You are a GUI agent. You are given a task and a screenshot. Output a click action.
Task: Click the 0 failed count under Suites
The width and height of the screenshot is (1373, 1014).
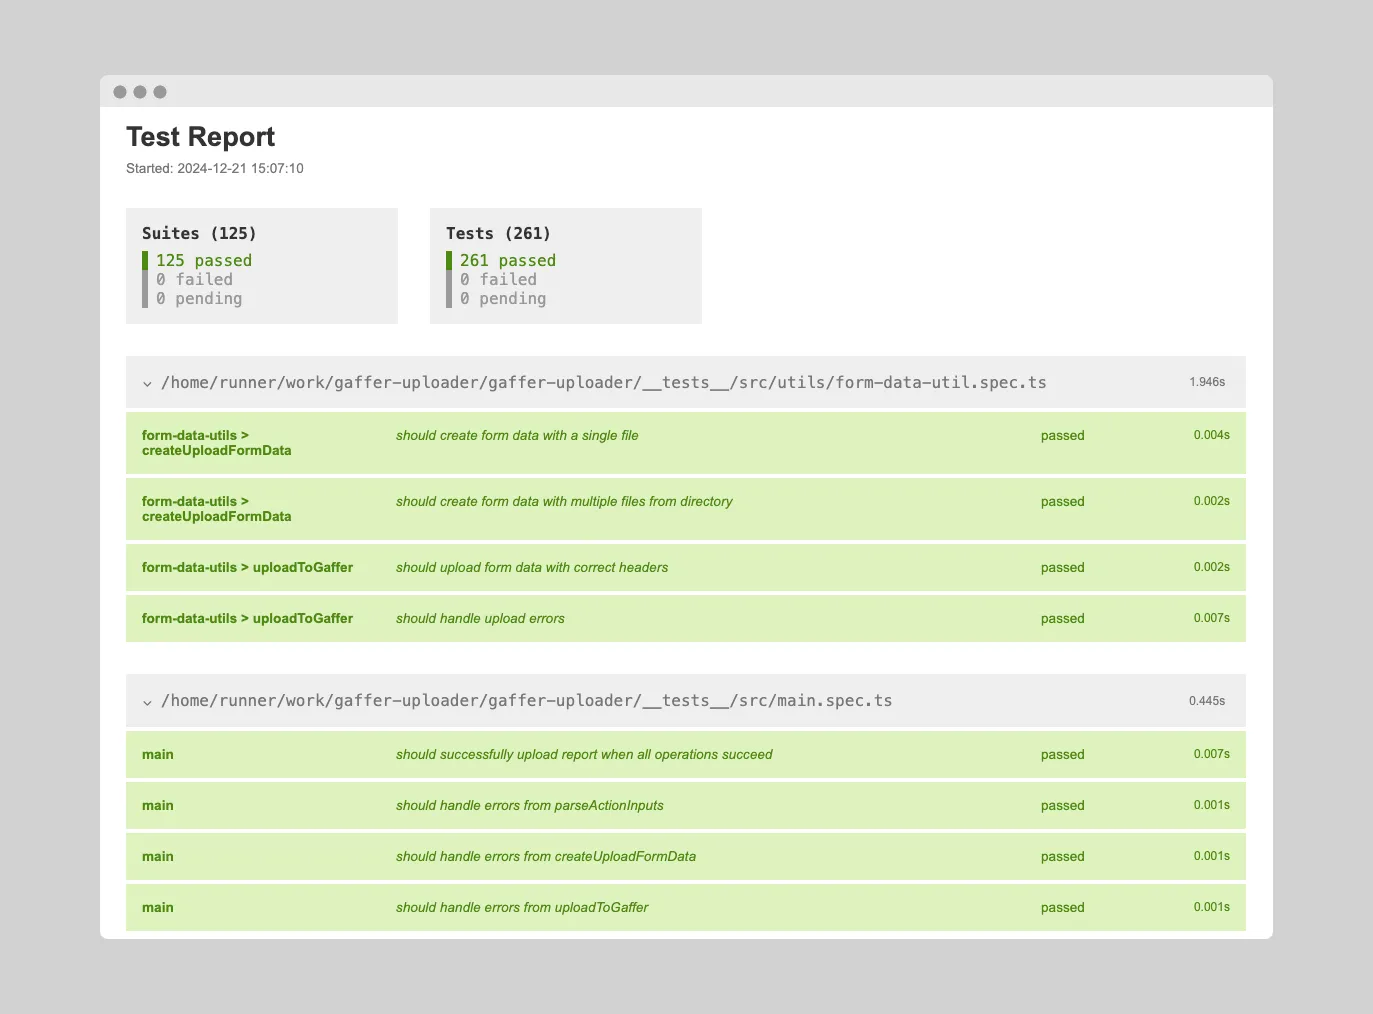tap(194, 279)
